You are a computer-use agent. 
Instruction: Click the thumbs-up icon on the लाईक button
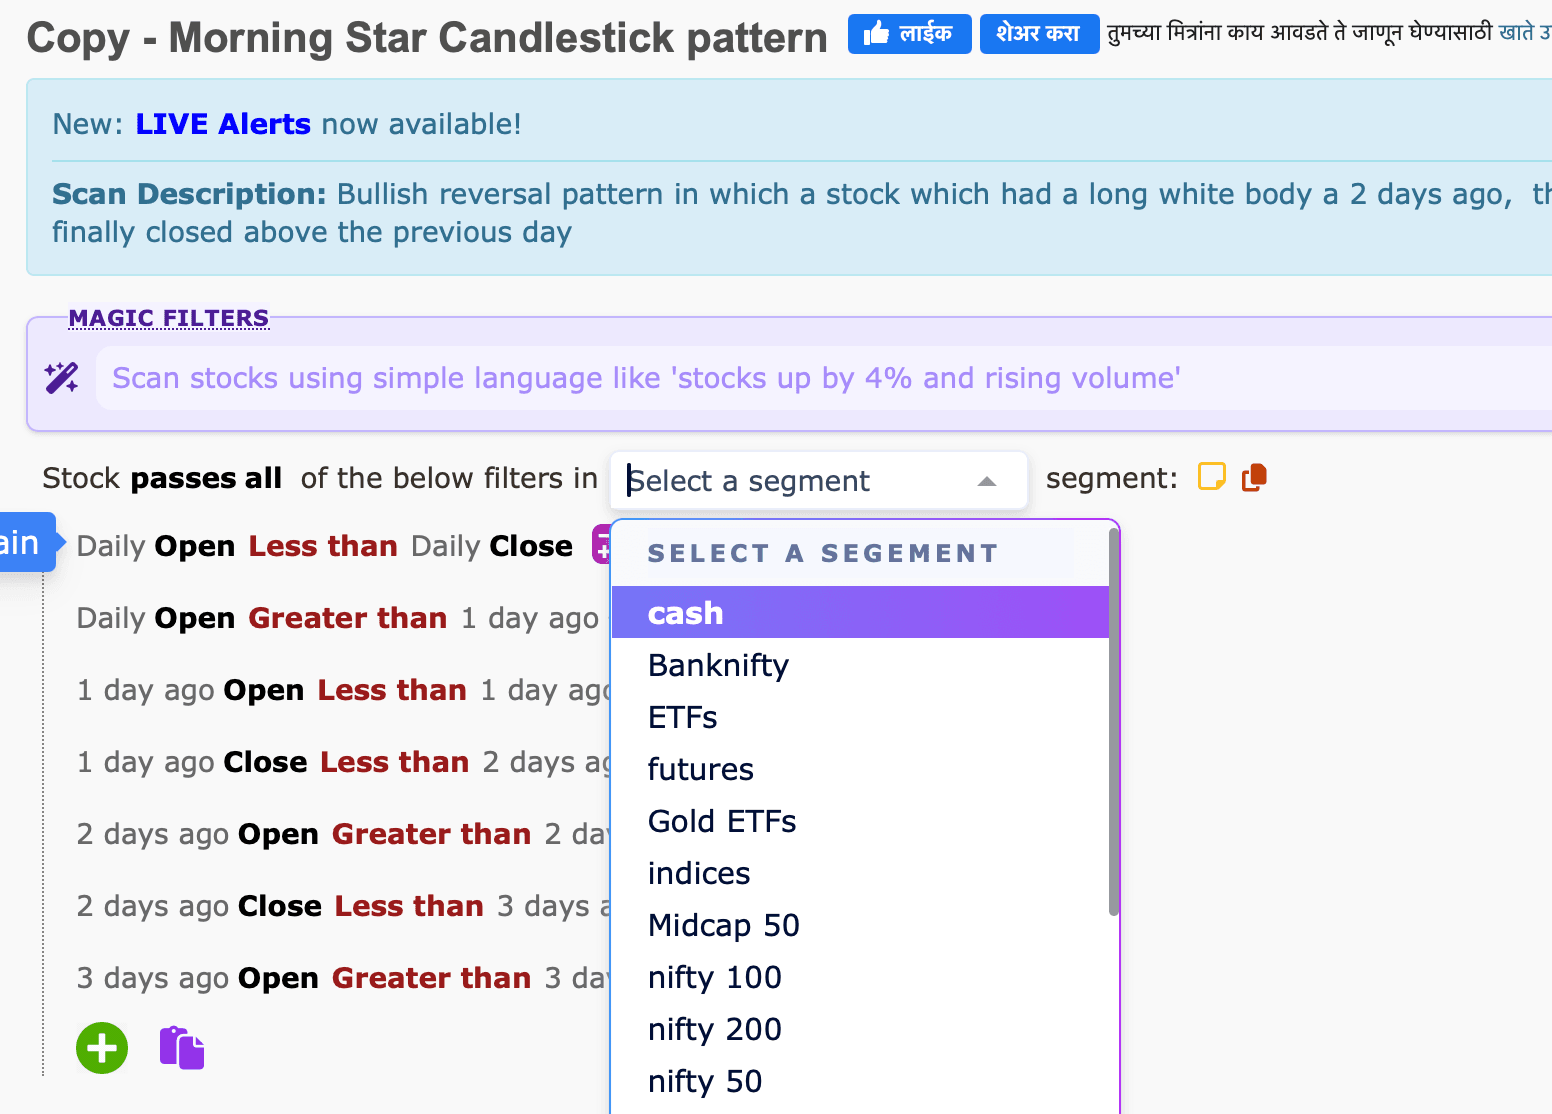coord(875,32)
